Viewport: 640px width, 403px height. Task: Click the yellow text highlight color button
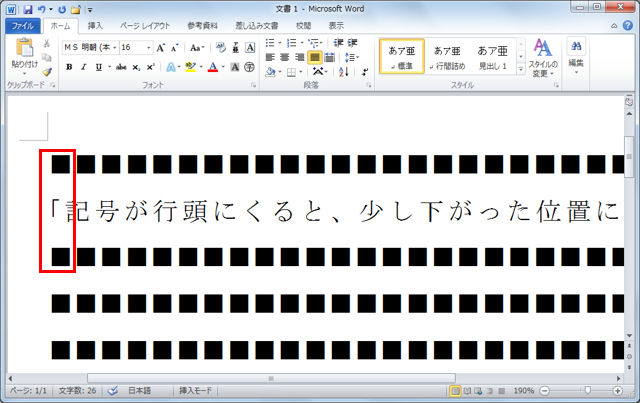tap(190, 67)
